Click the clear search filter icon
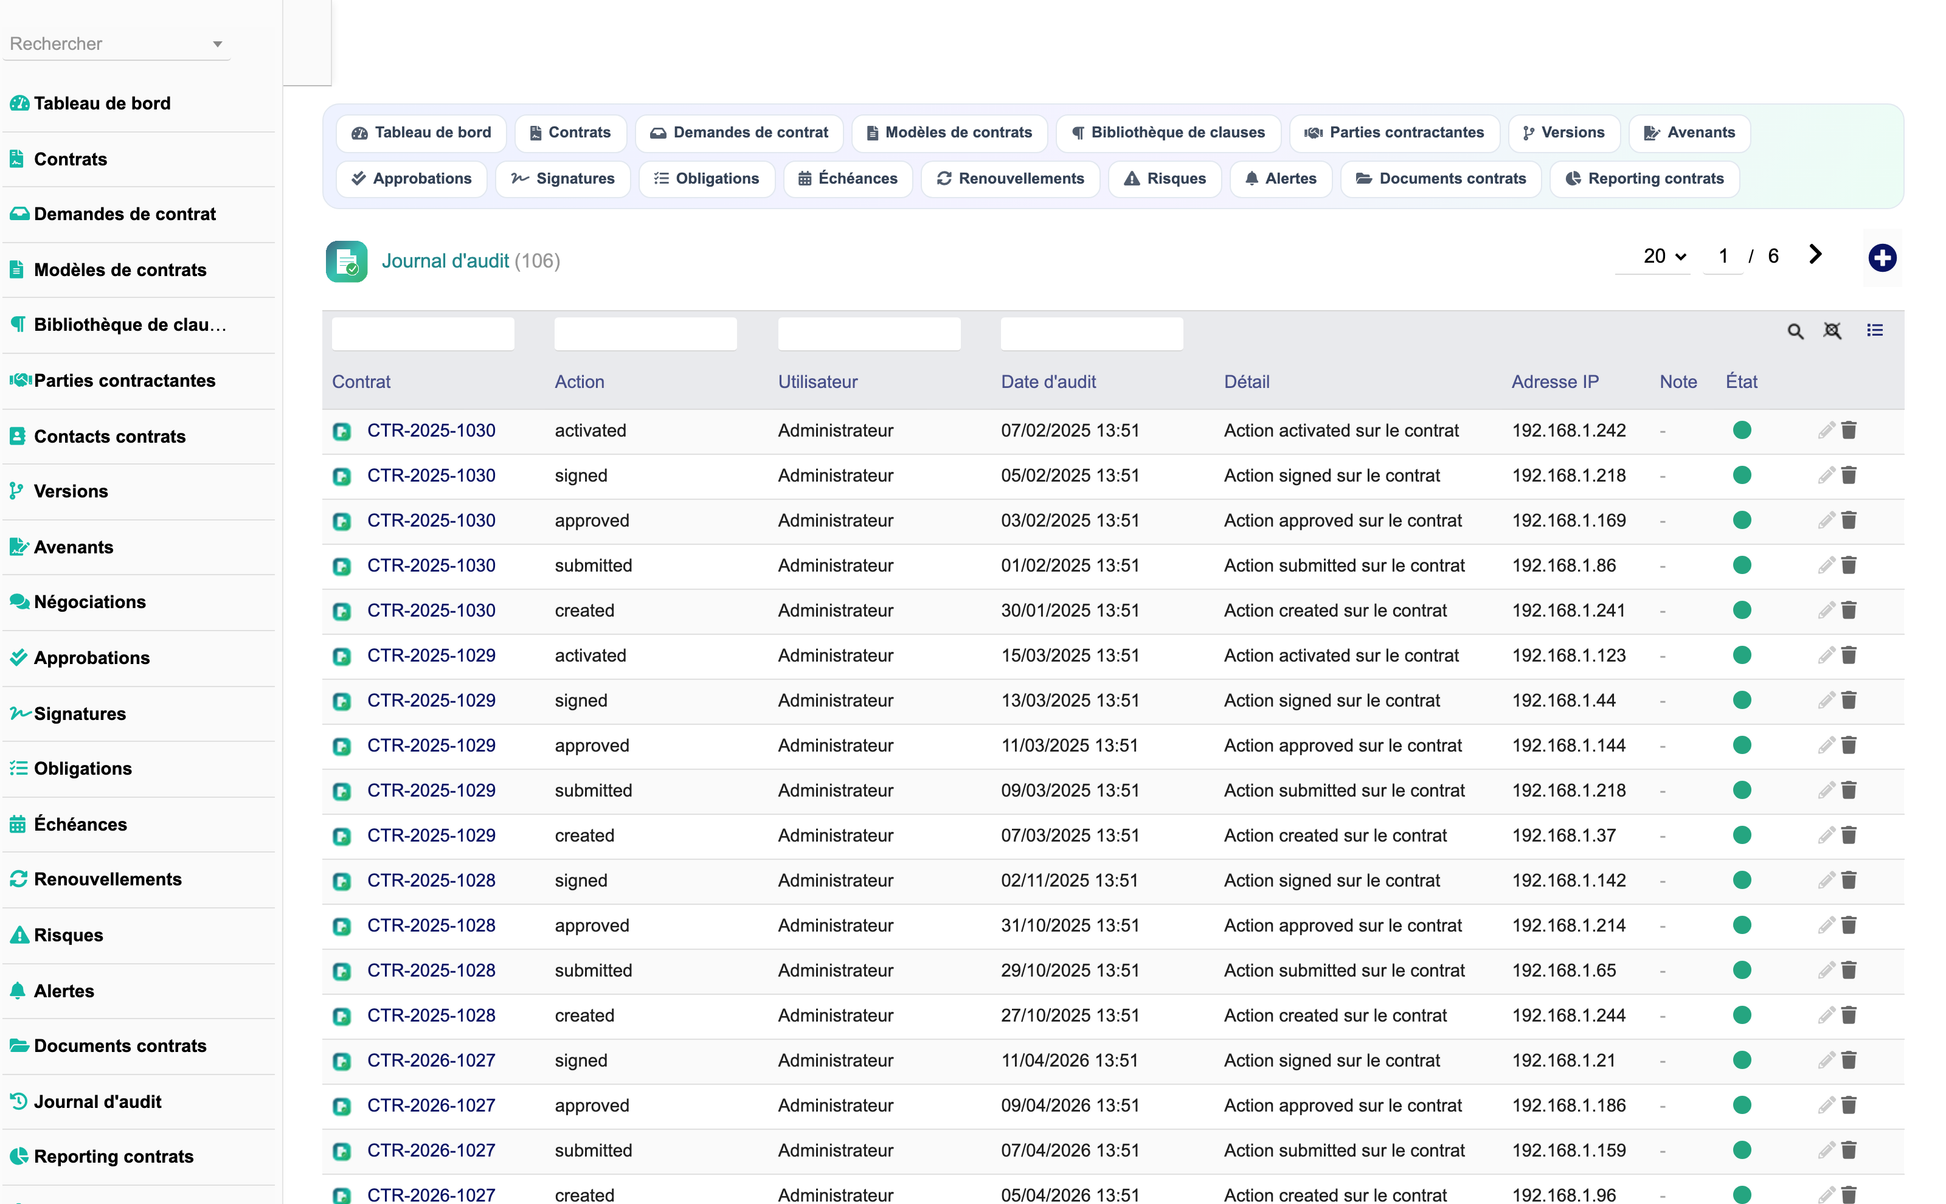The height and width of the screenshot is (1204, 1946). pyautogui.click(x=1832, y=331)
